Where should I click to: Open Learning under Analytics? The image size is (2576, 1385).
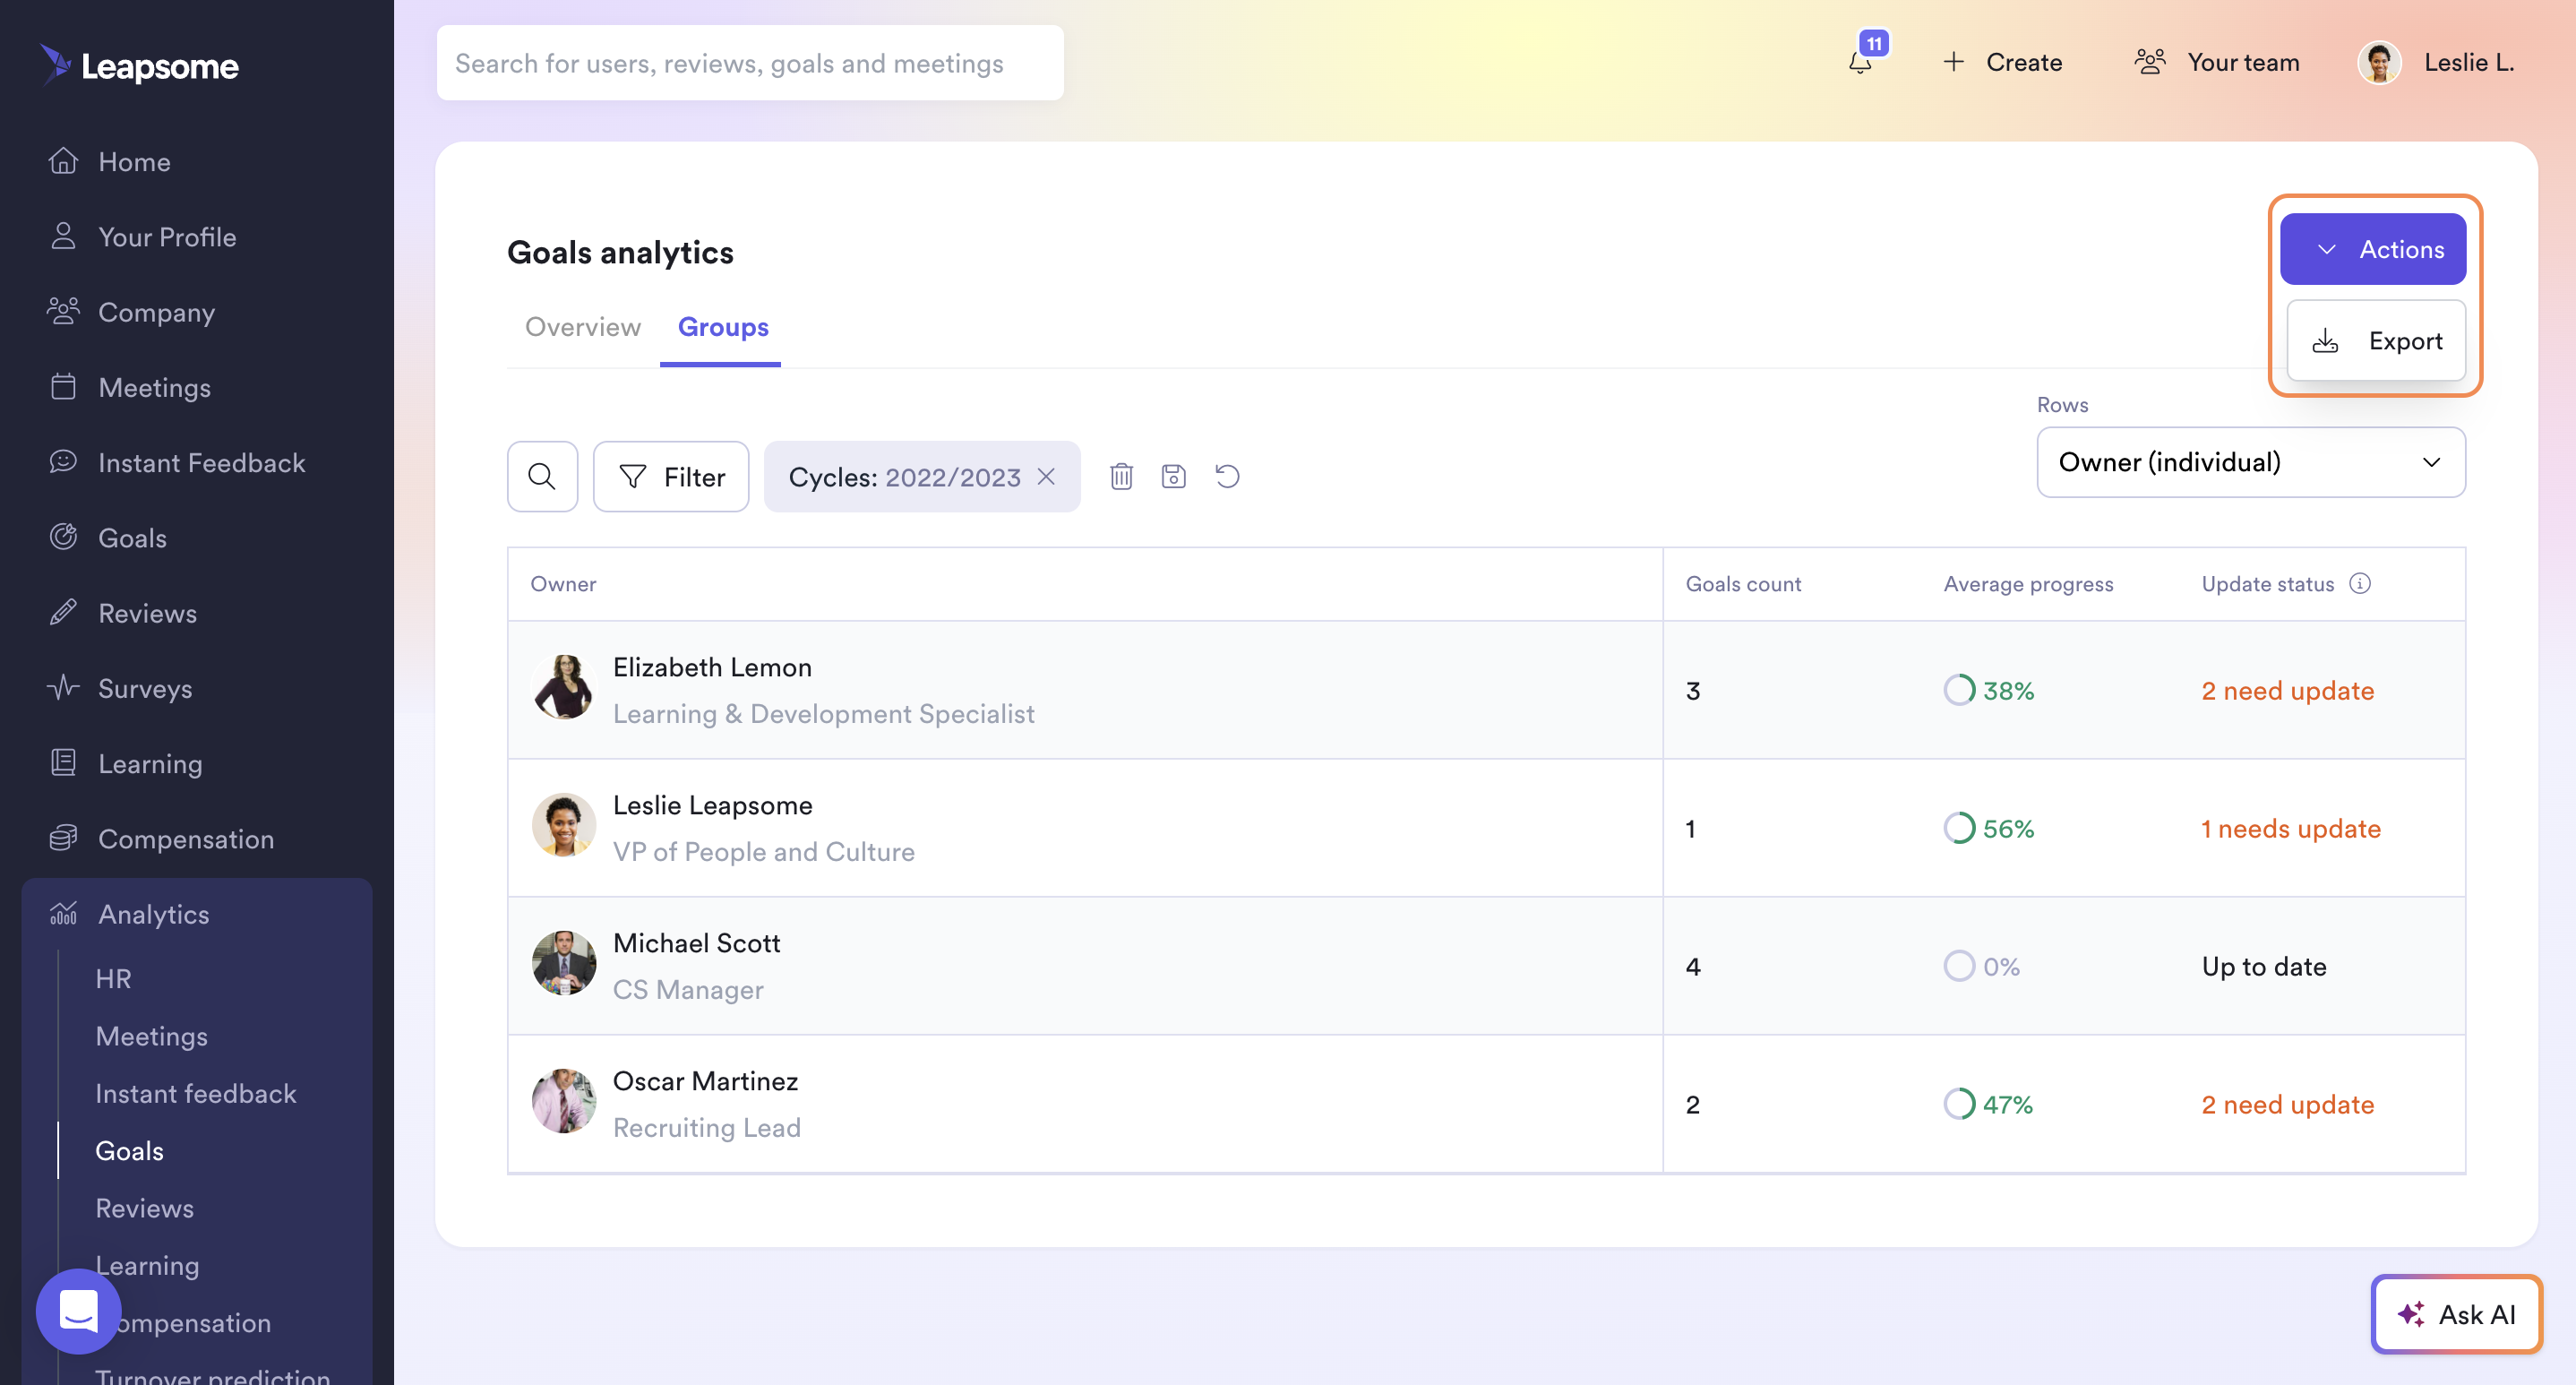(147, 1265)
